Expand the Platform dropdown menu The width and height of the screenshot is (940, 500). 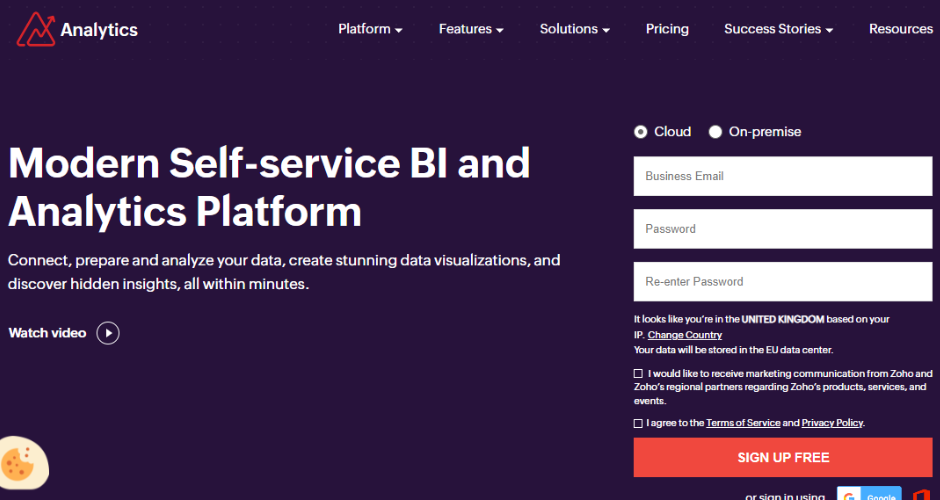pyautogui.click(x=370, y=29)
